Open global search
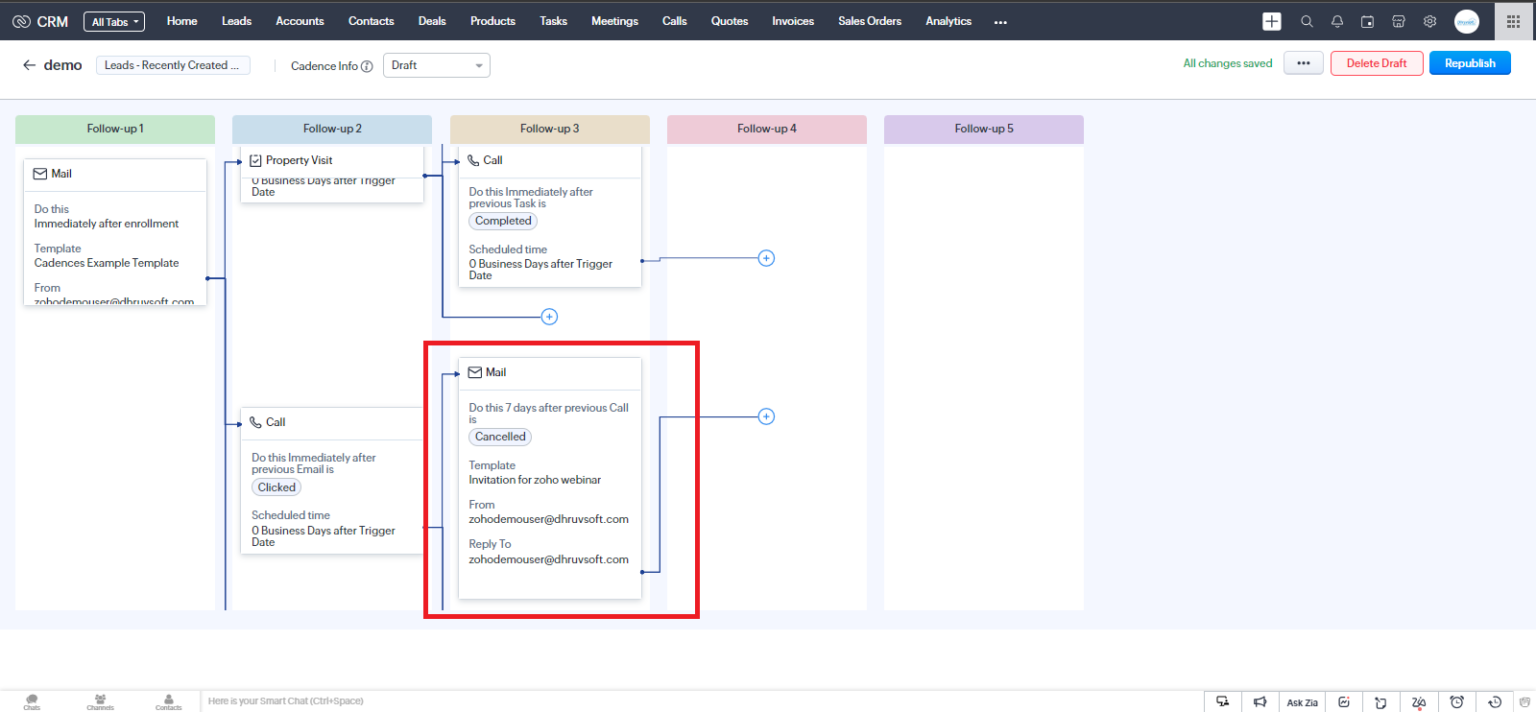The width and height of the screenshot is (1536, 712). 1305,20
